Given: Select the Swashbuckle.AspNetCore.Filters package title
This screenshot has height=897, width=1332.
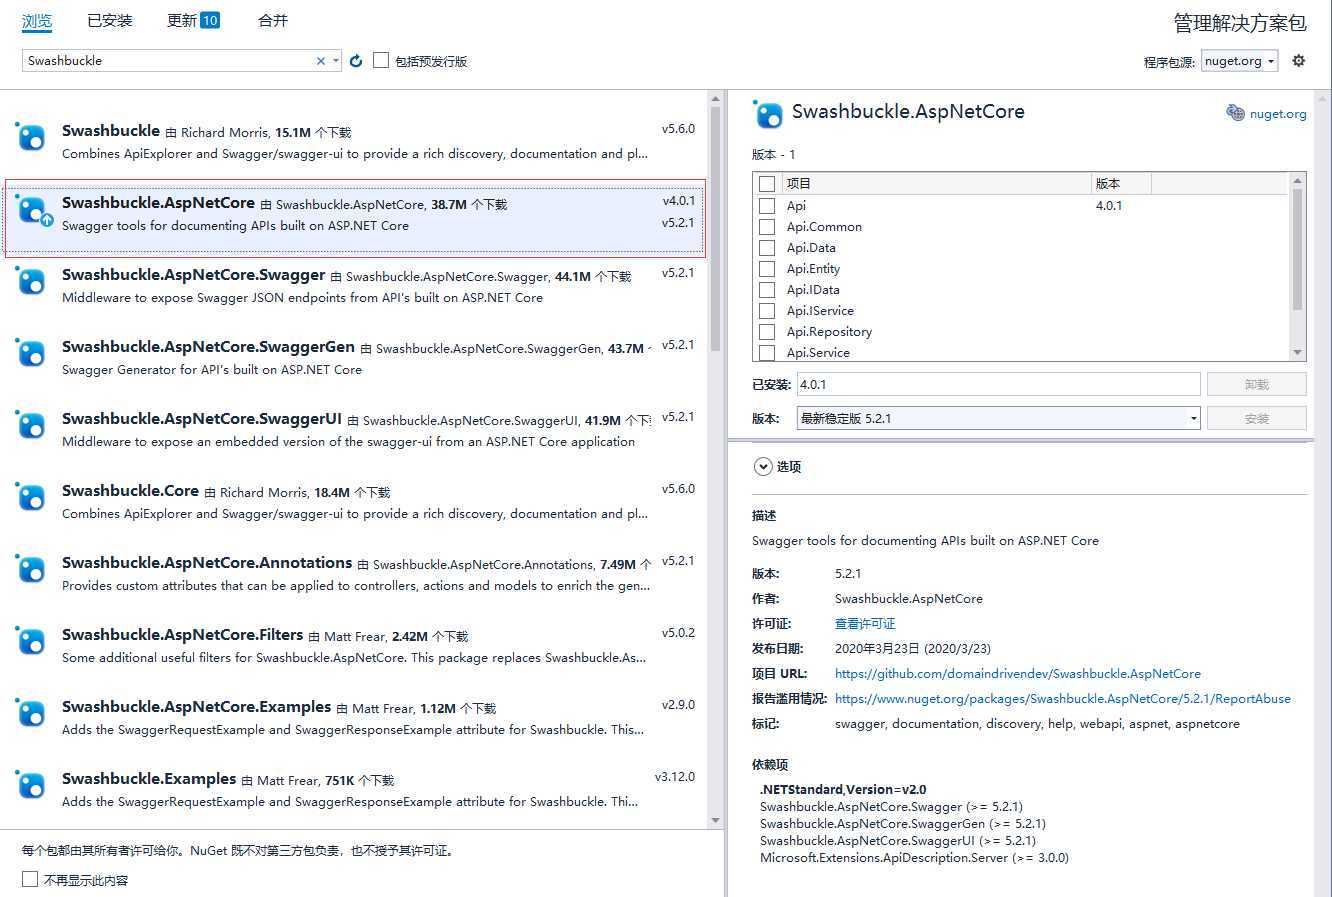Looking at the screenshot, I should click(x=182, y=634).
